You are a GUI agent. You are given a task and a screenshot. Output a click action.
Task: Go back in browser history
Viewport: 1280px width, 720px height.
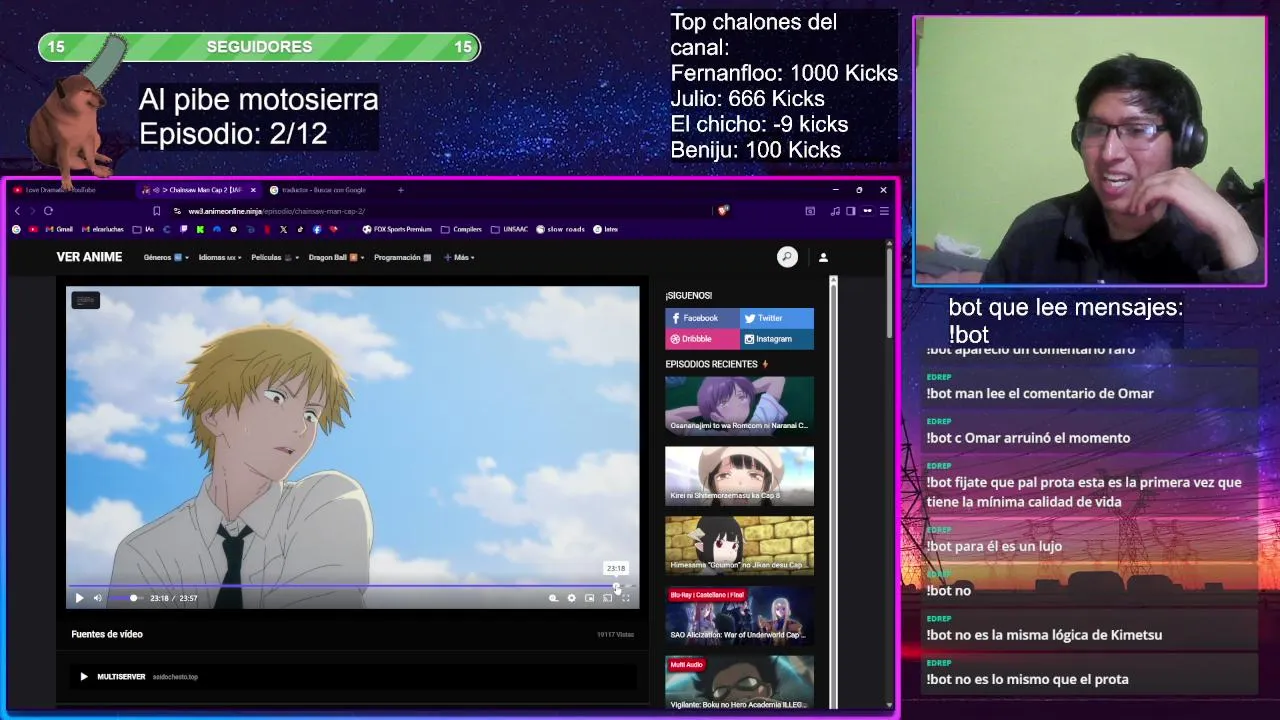point(17,211)
